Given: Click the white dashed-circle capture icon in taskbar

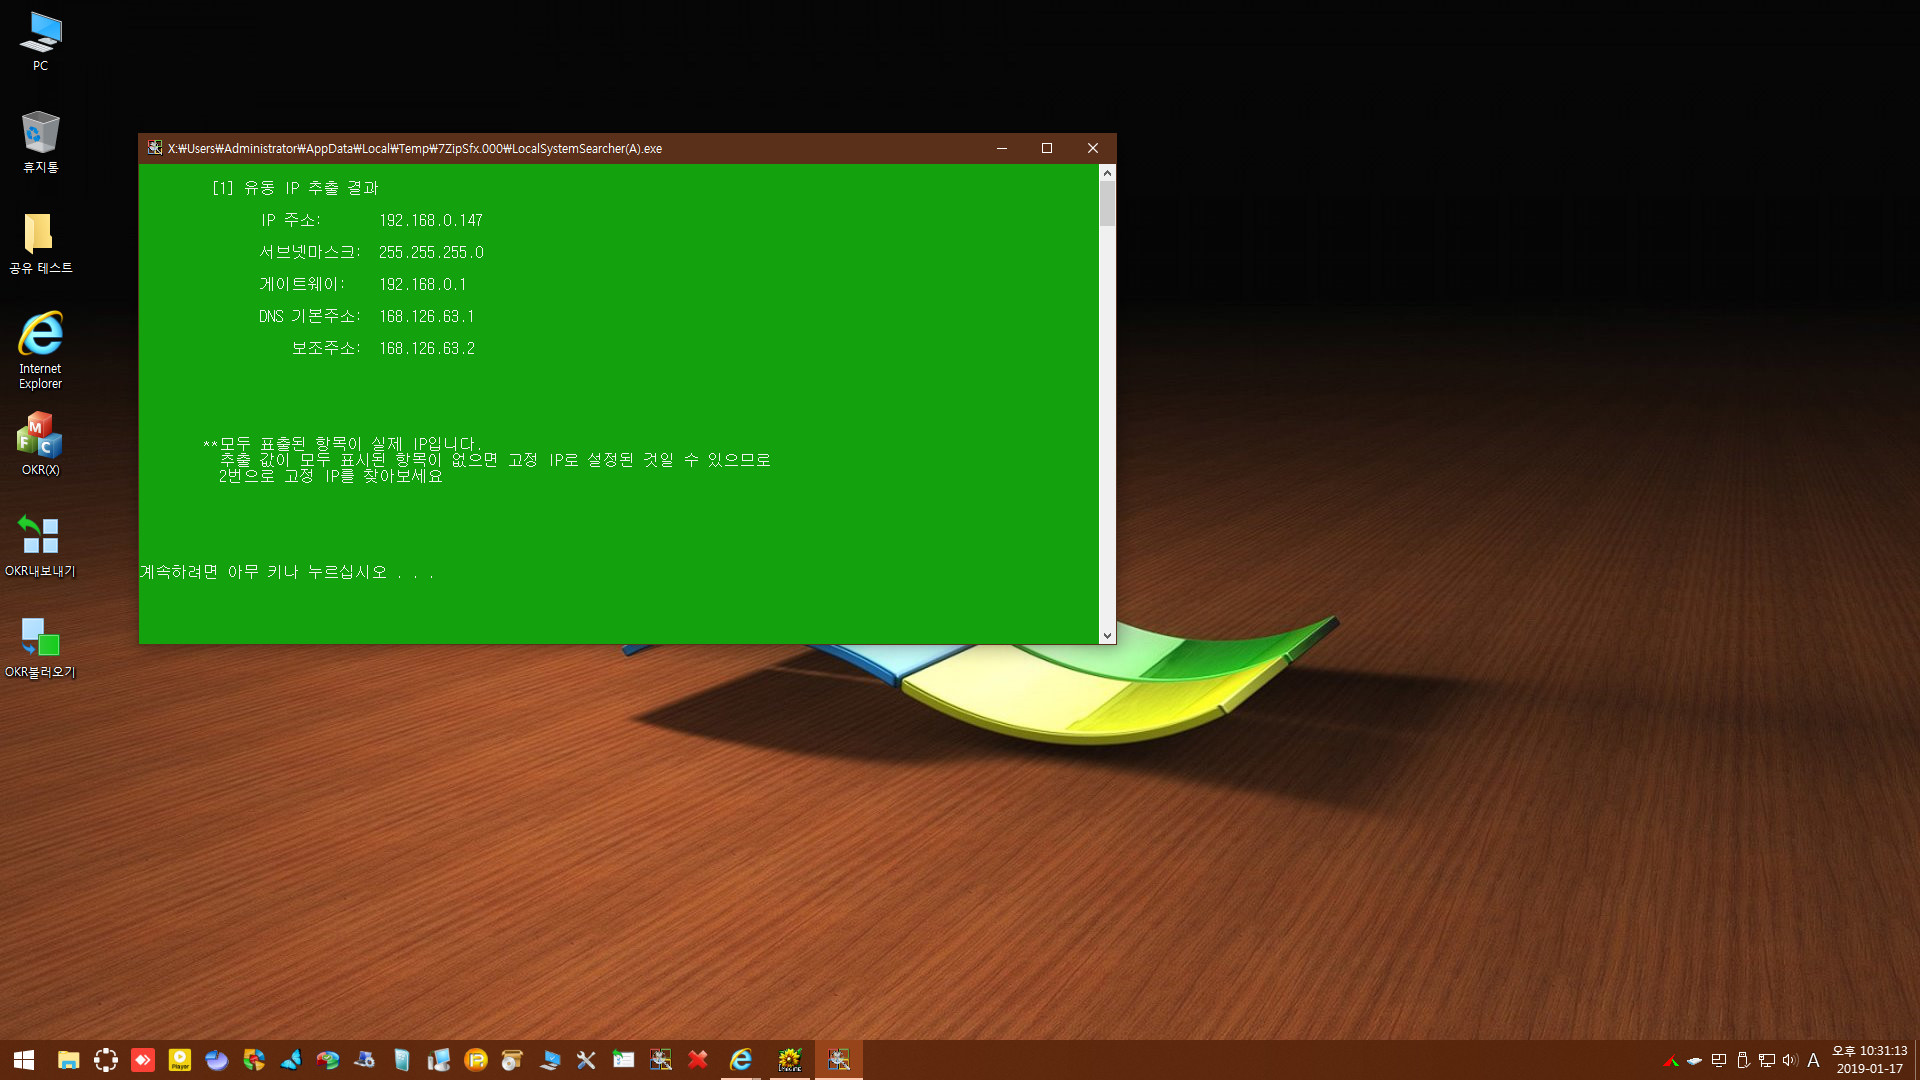Looking at the screenshot, I should [x=106, y=1060].
